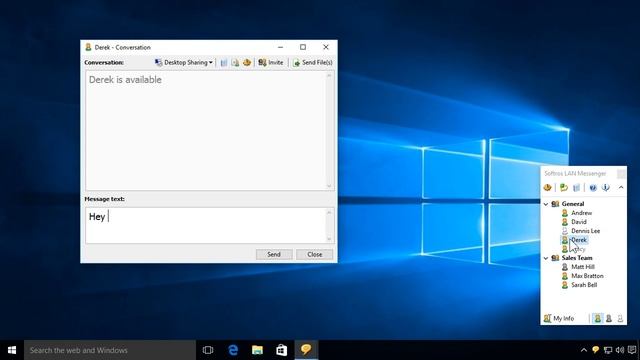Screen dimensions: 640x360
Task: Click conversation pane scroll down arrow
Action: click(x=329, y=186)
